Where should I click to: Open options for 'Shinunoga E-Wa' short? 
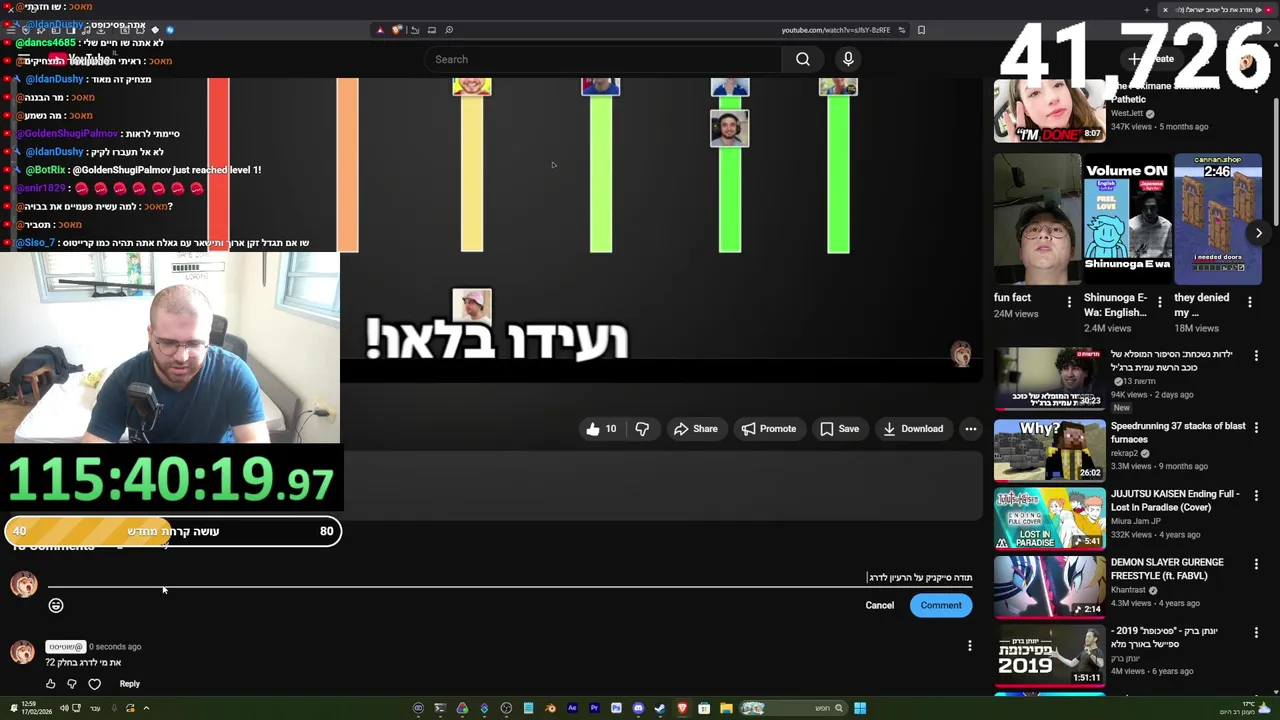point(1160,302)
